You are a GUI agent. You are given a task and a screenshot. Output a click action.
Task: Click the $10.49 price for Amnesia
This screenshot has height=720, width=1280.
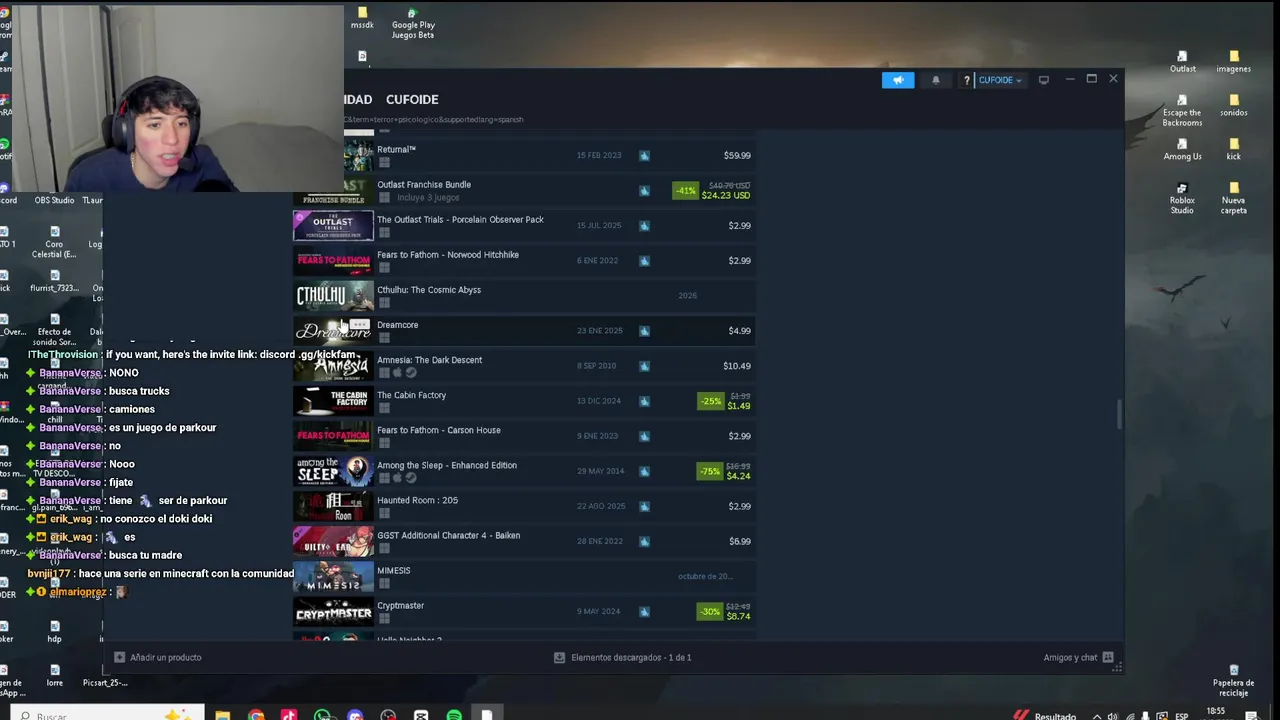(737, 366)
